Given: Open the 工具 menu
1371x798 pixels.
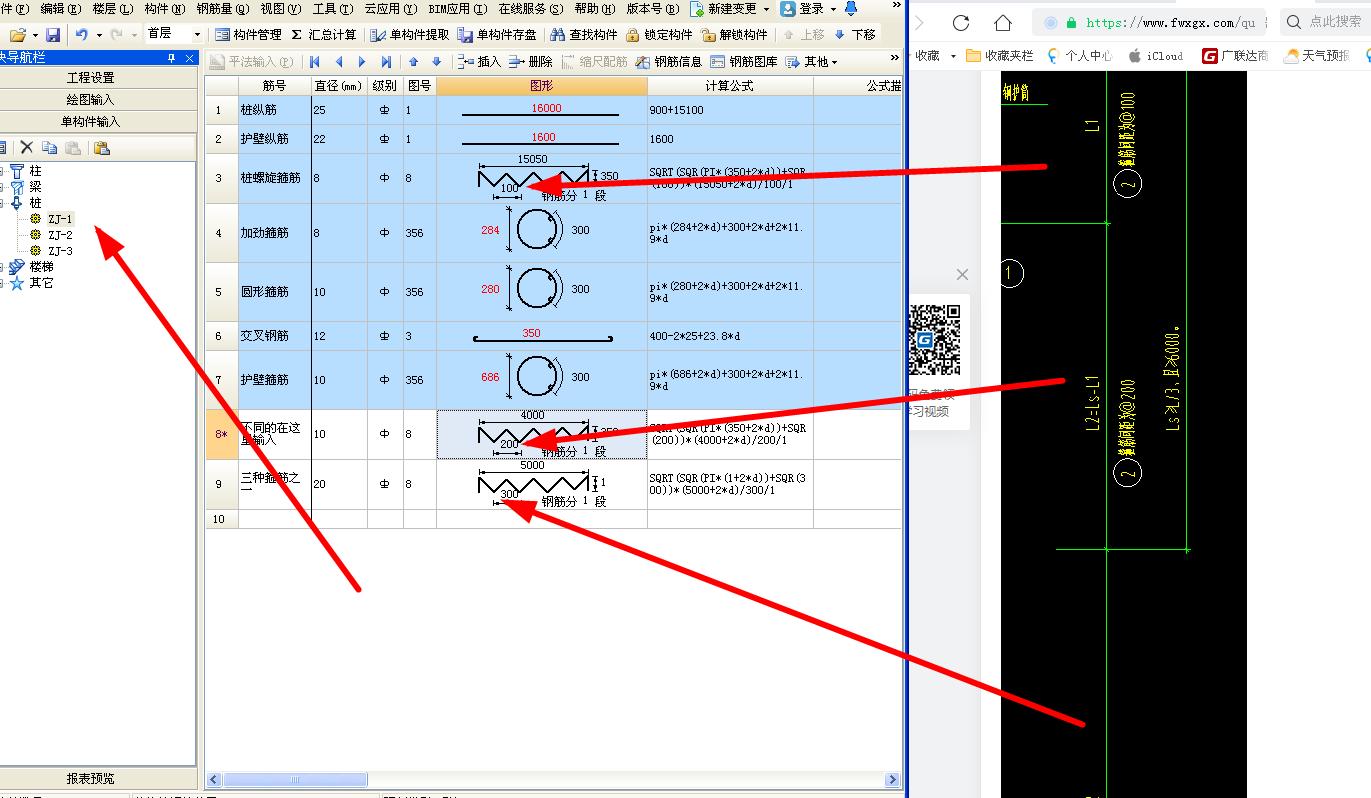Looking at the screenshot, I should [332, 9].
